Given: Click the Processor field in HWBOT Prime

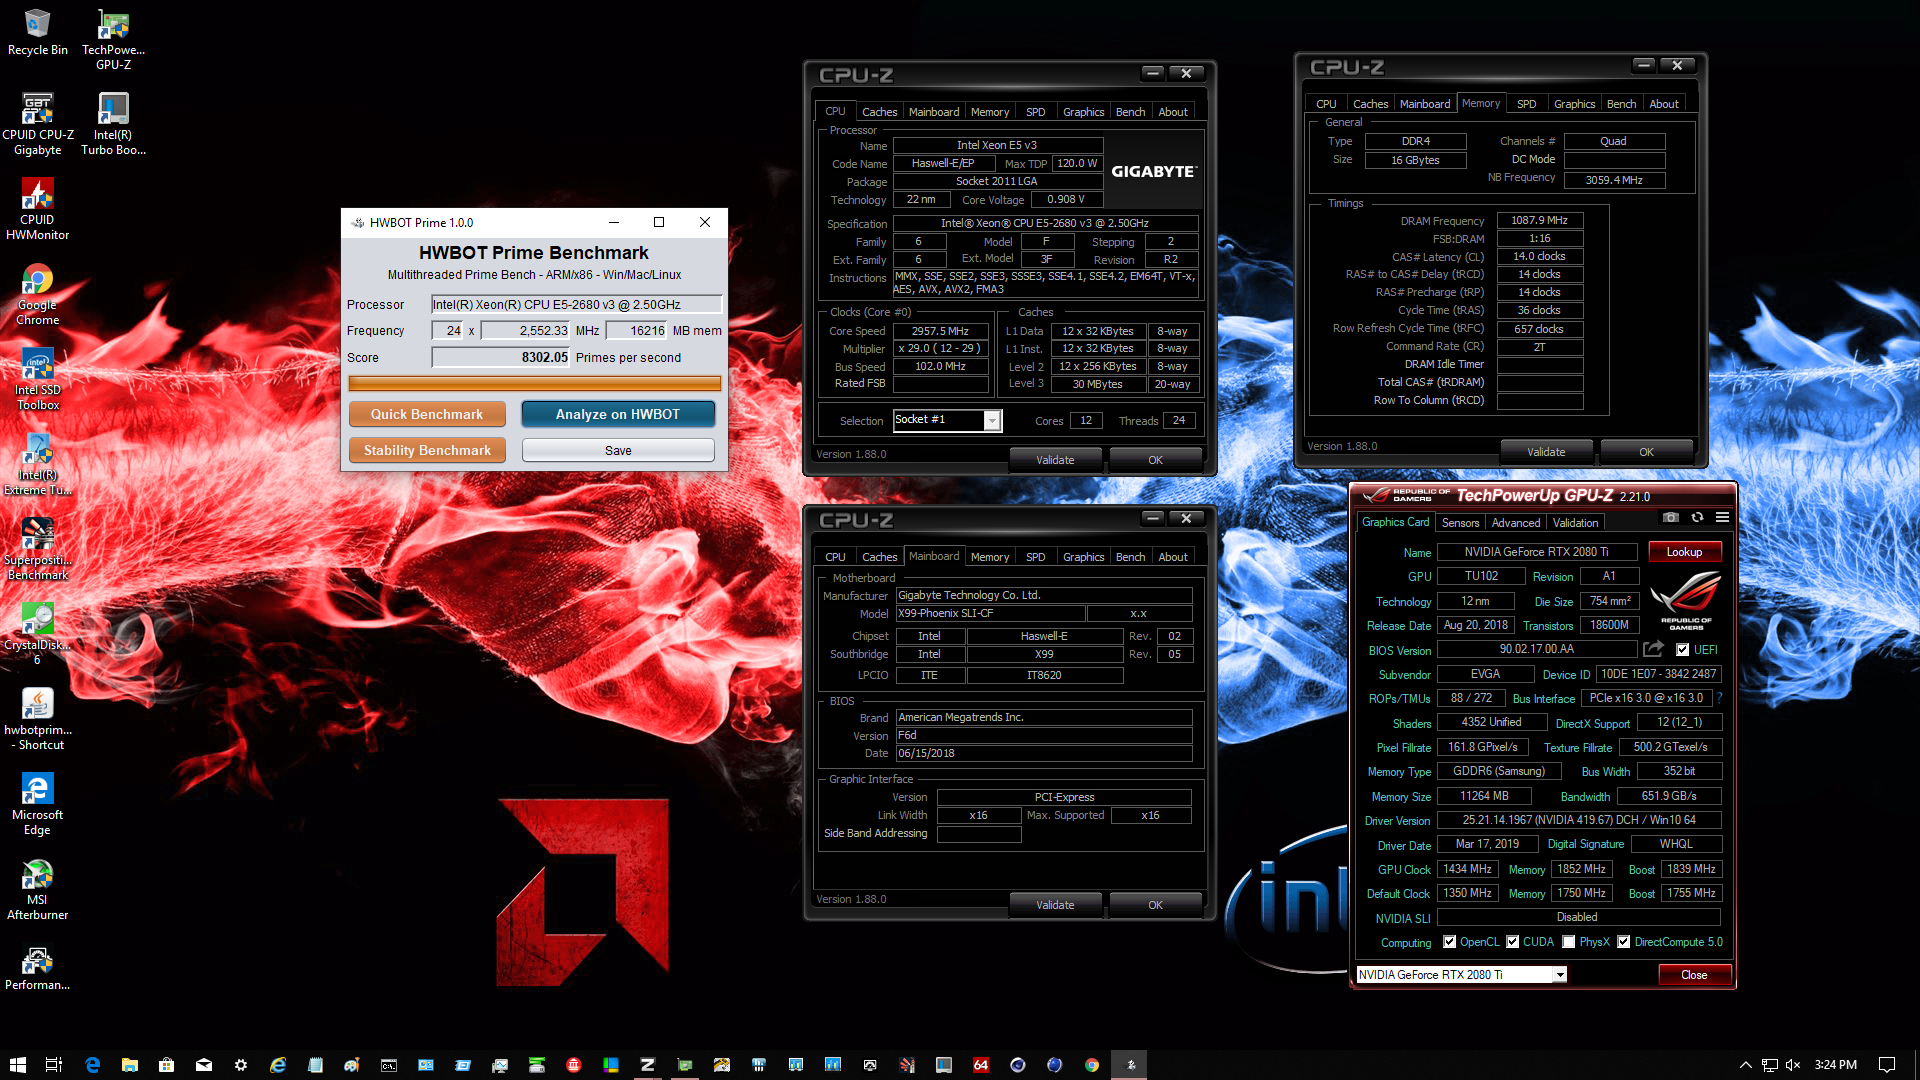Looking at the screenshot, I should point(576,304).
